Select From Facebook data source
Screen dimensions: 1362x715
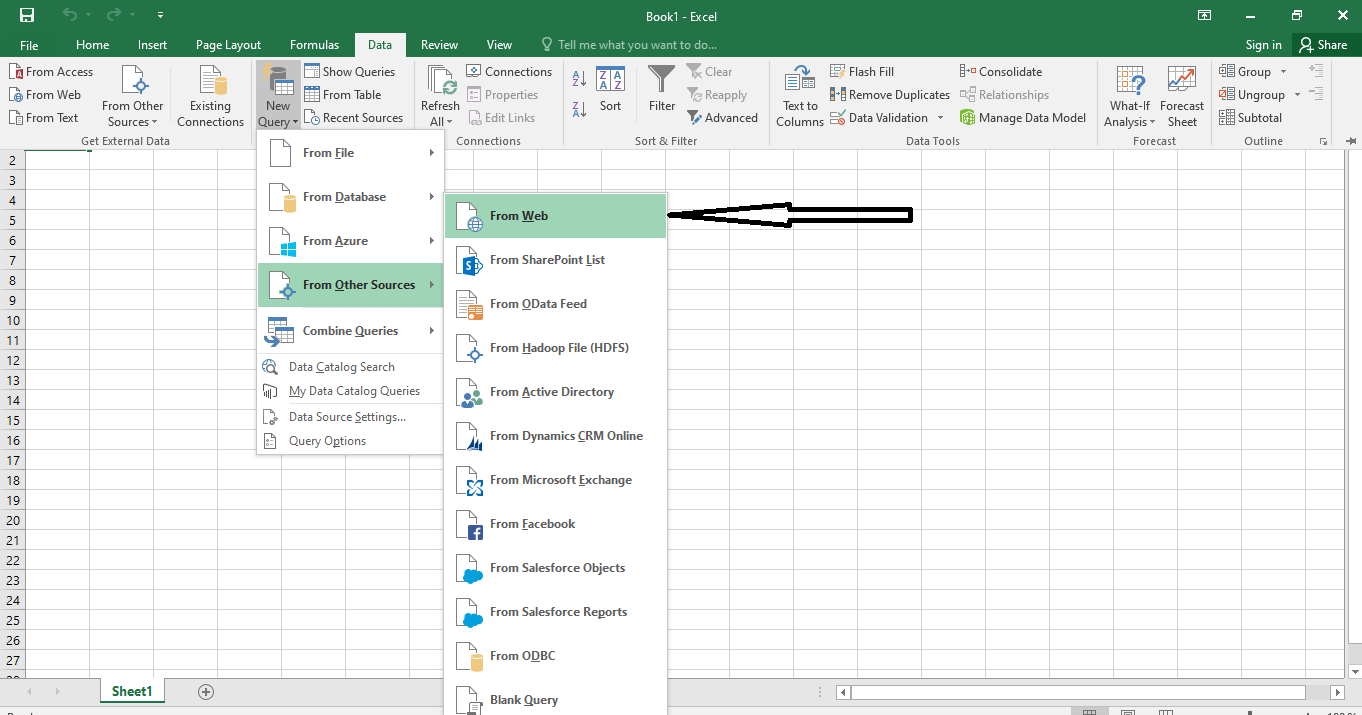532,523
